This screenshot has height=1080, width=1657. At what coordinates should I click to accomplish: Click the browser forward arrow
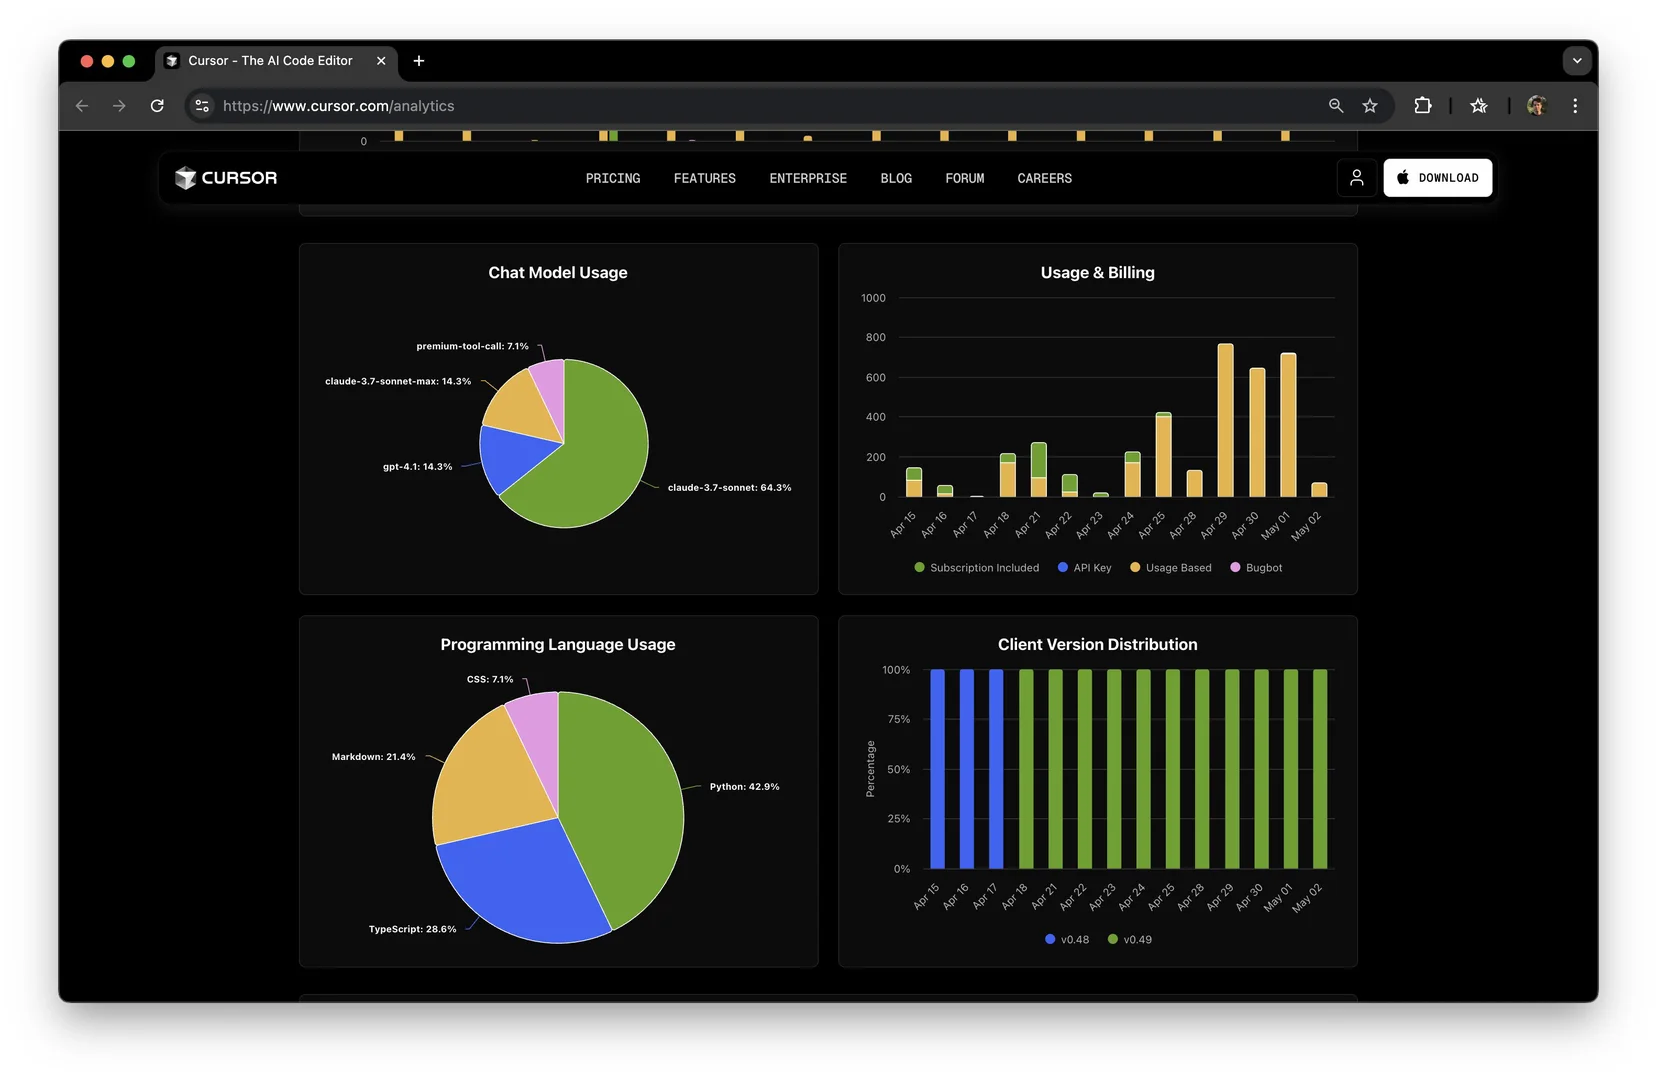[x=119, y=106]
